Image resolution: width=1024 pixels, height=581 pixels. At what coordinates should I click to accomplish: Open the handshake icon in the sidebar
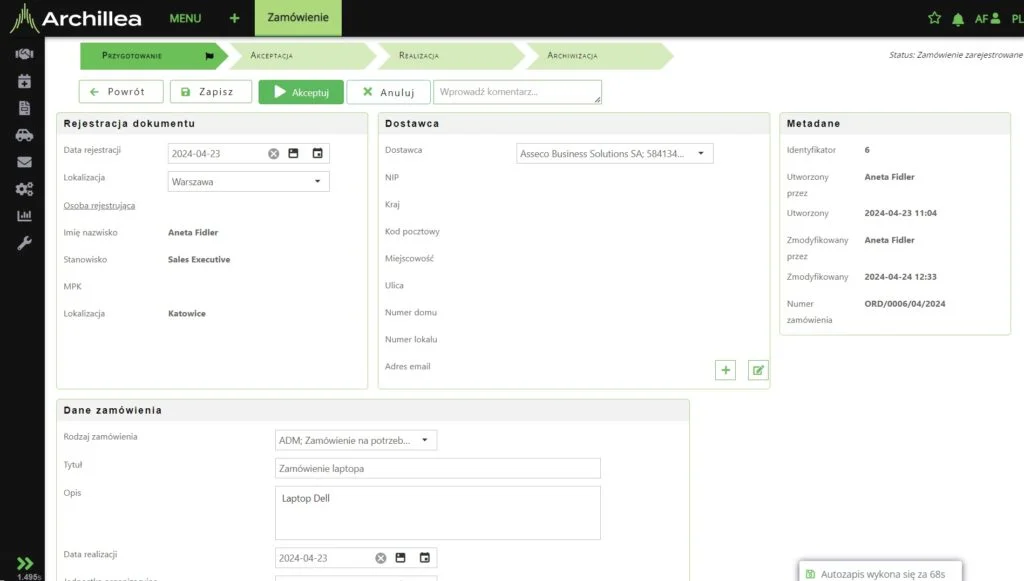[x=24, y=54]
